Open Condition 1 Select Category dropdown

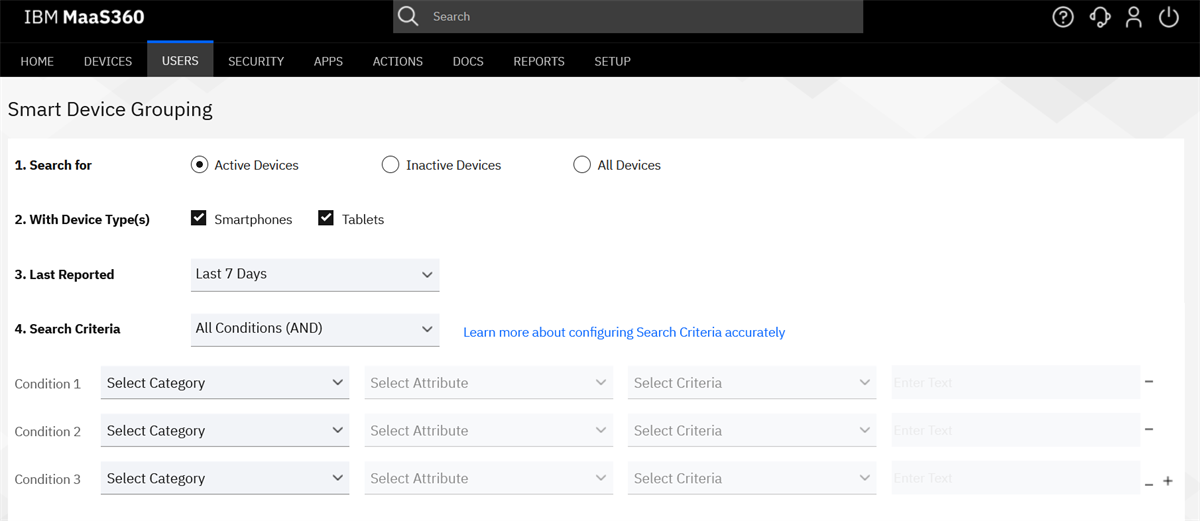click(x=225, y=383)
